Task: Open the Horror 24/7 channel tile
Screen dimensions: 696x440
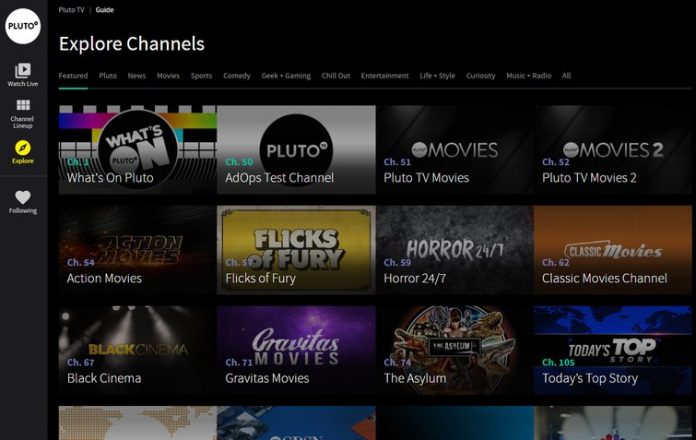Action: coord(455,250)
